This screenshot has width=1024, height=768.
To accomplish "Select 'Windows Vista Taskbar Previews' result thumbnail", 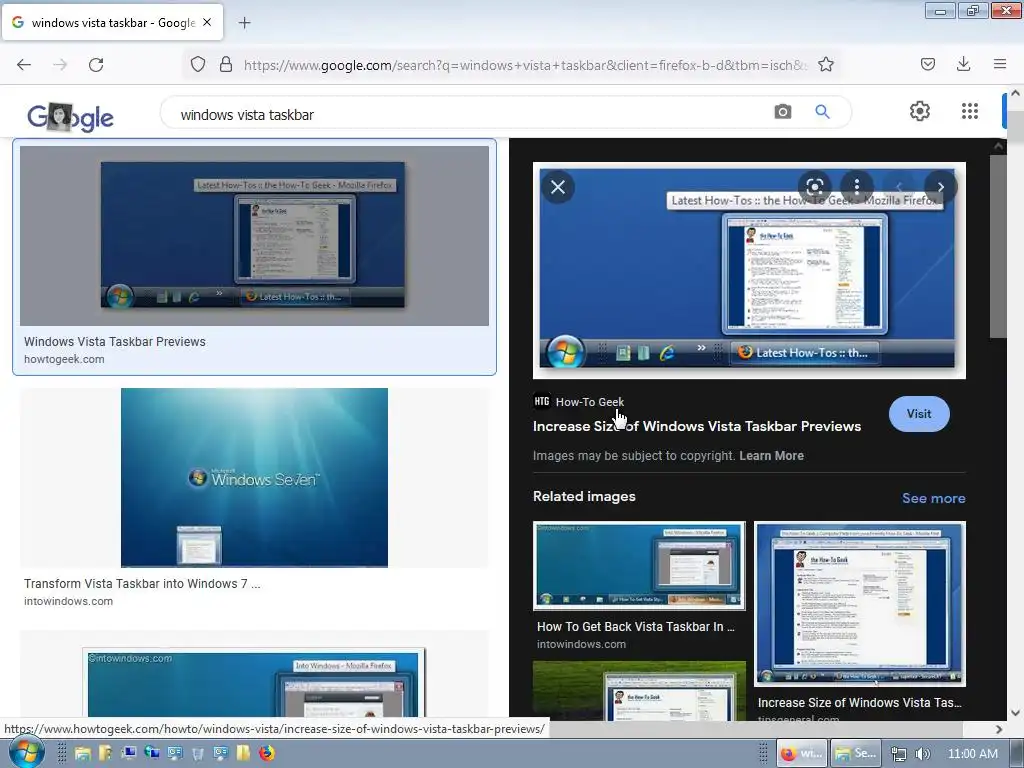I will click(x=254, y=236).
